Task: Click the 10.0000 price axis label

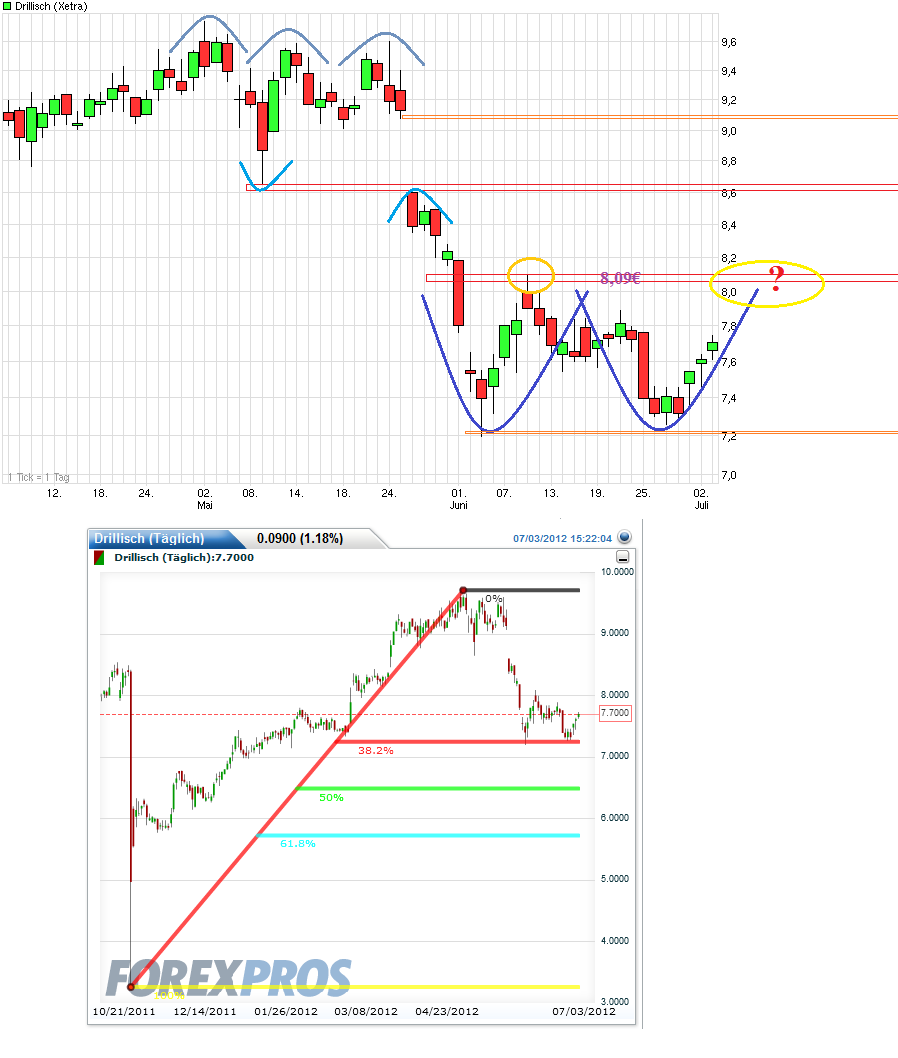Action: coord(617,572)
